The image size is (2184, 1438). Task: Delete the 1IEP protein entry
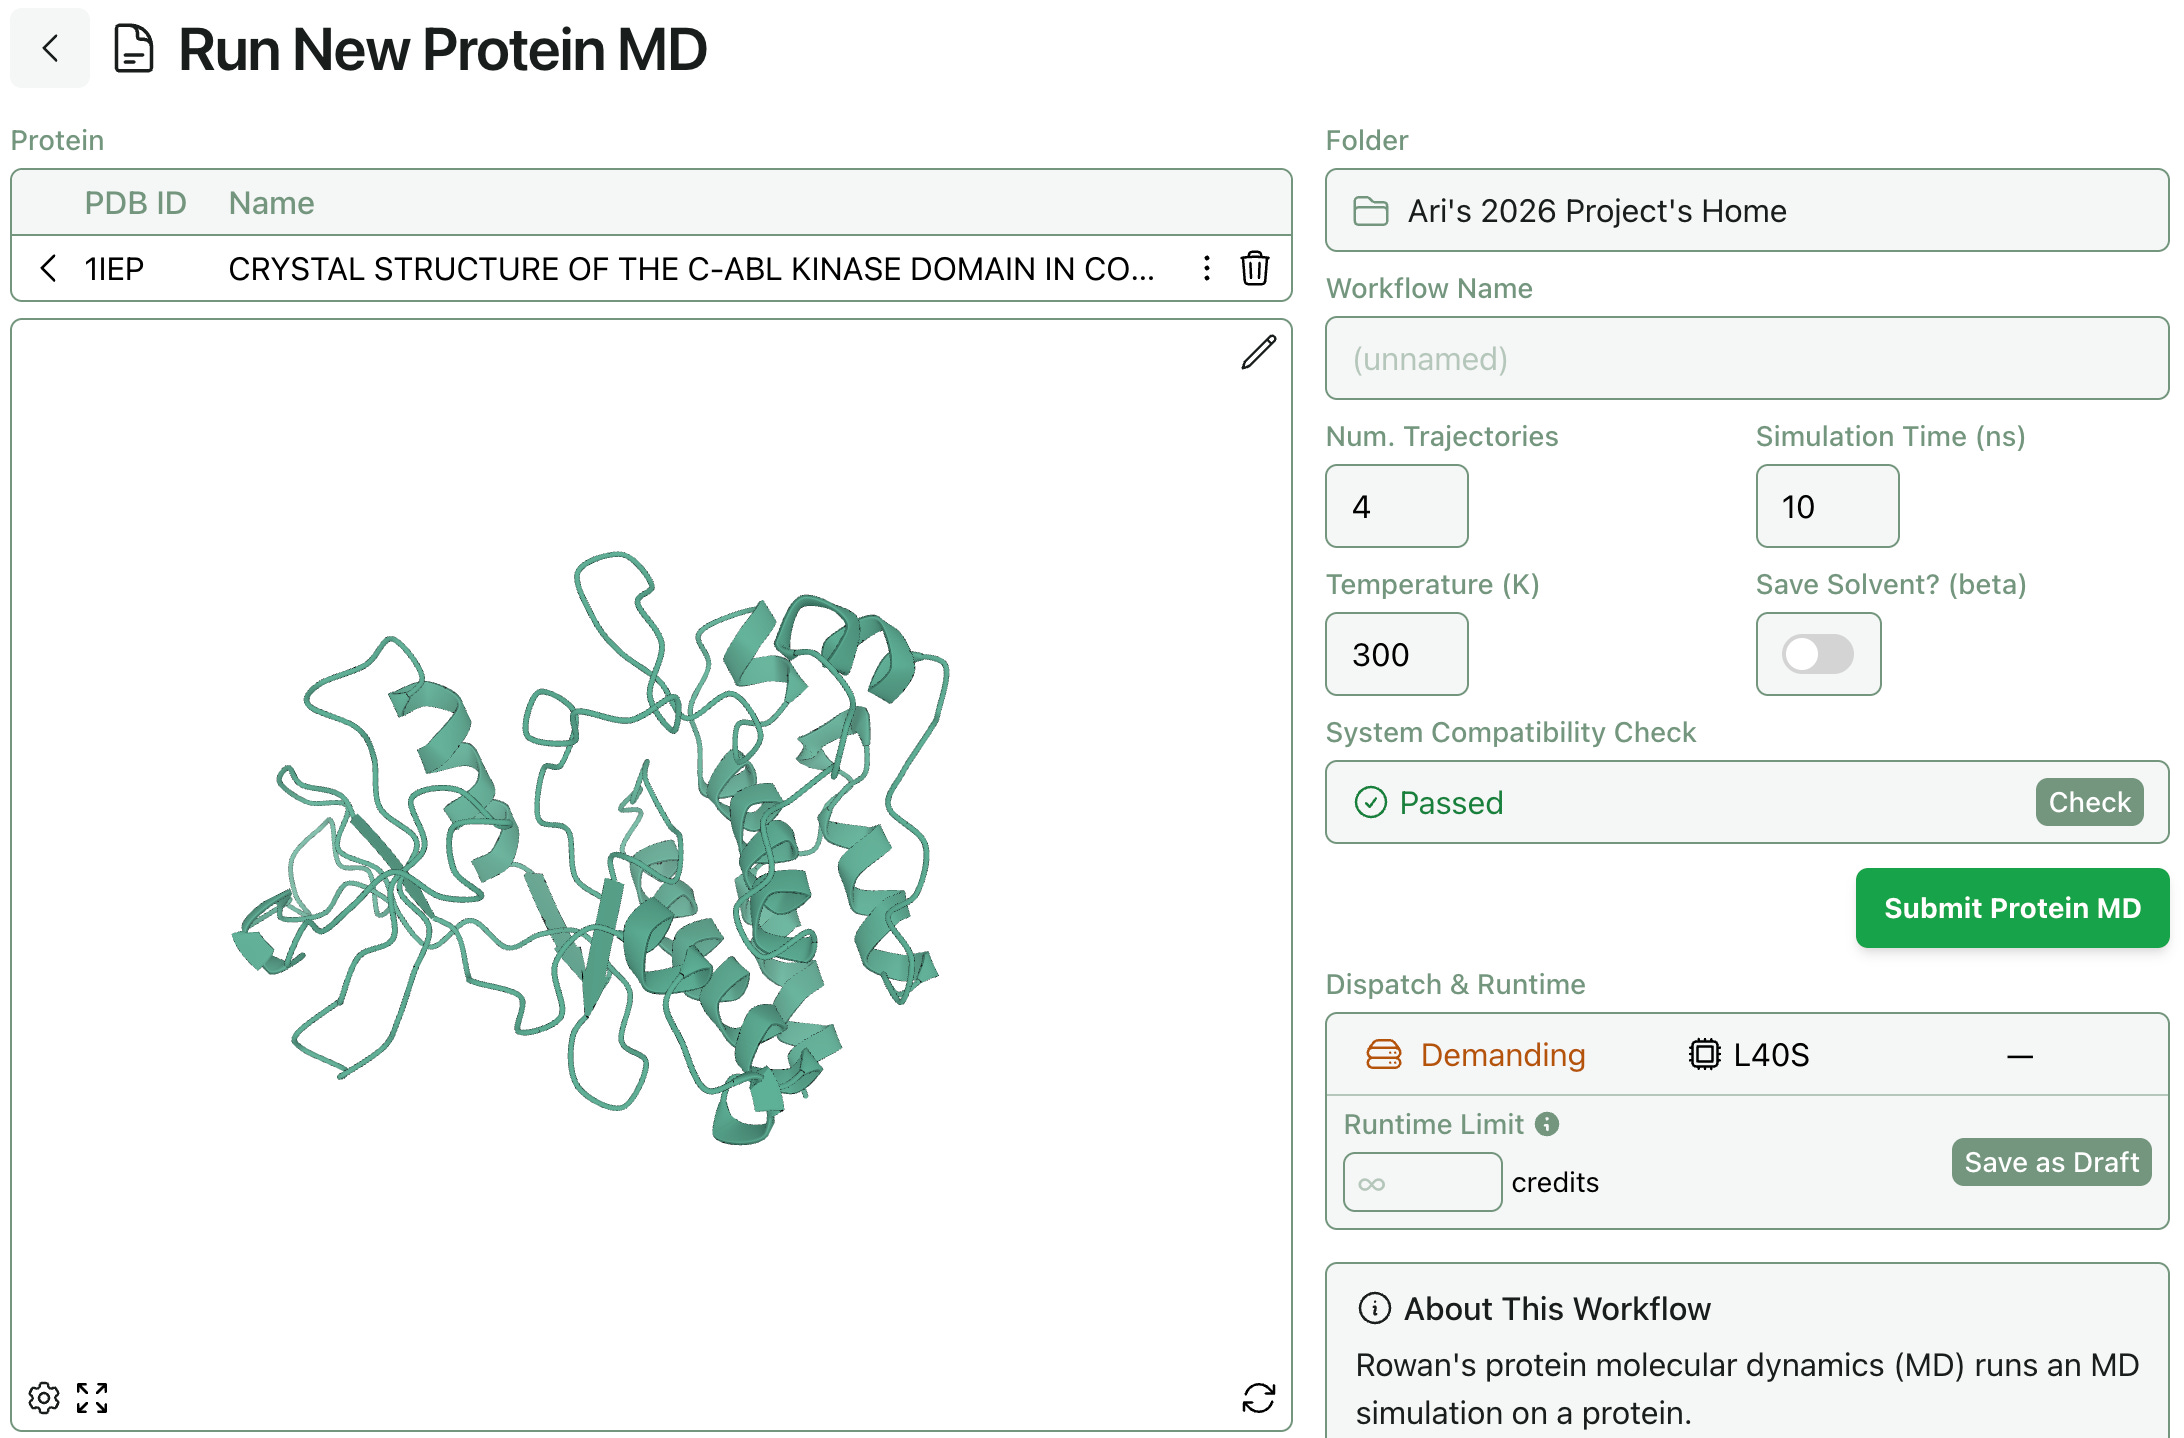point(1255,268)
